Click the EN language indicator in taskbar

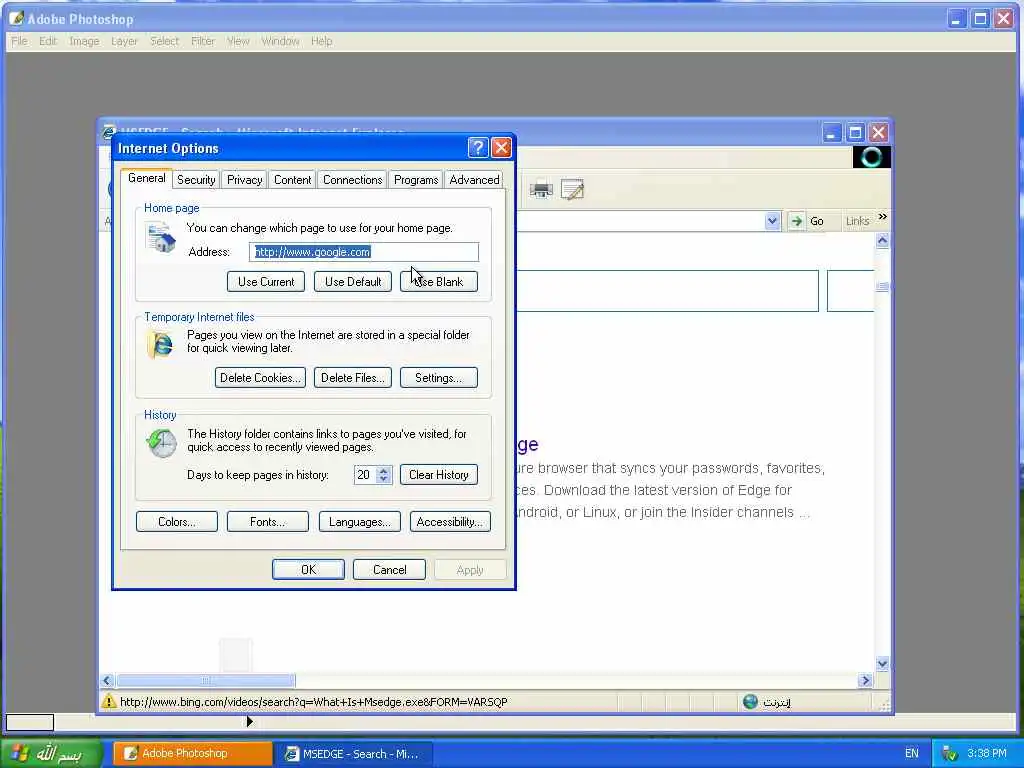pos(912,753)
